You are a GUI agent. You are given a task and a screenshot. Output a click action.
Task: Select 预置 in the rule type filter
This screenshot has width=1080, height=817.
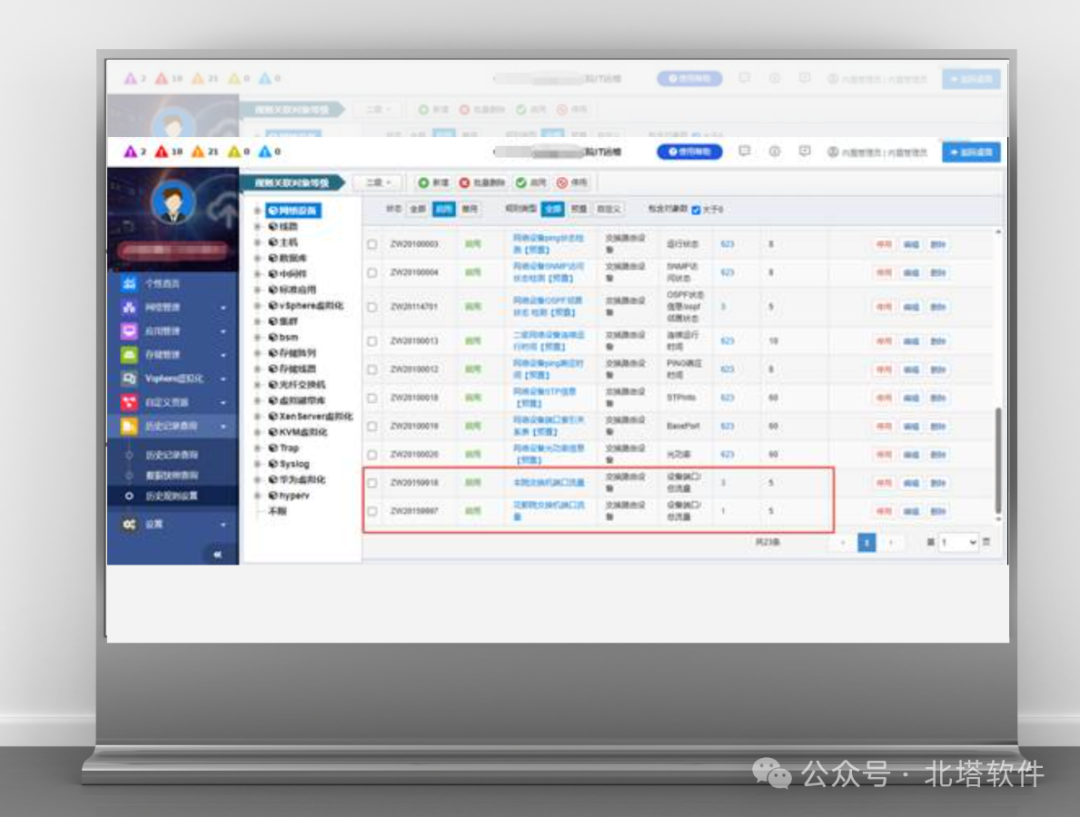[579, 209]
